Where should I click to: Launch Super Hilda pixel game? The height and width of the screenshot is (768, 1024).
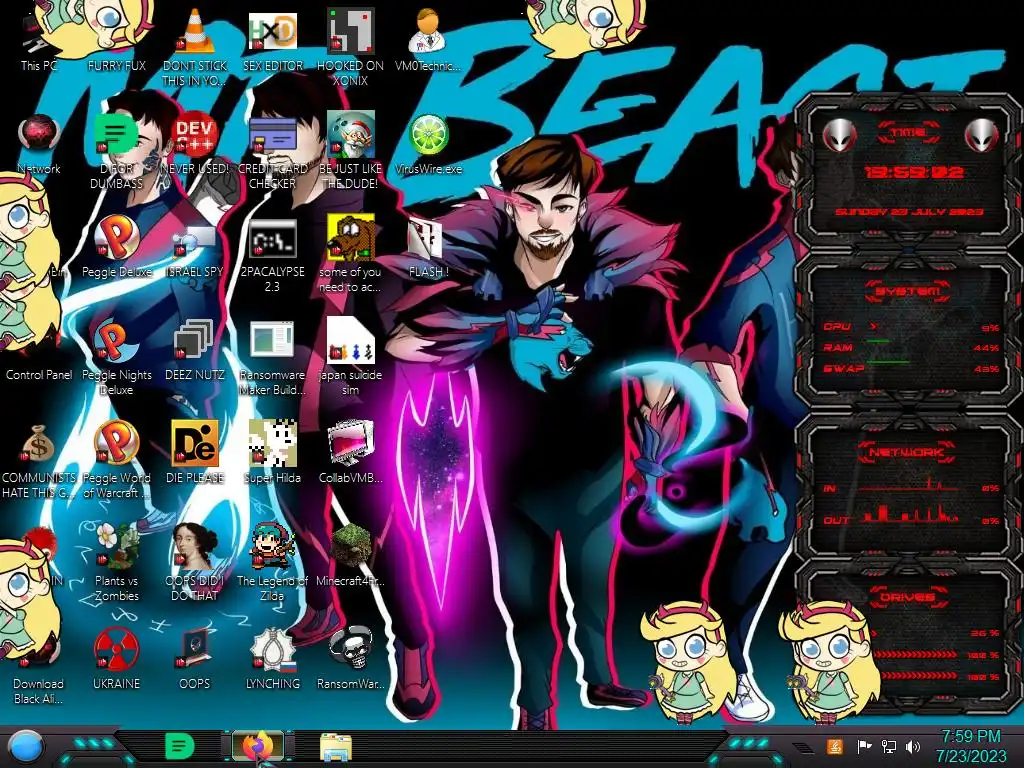272,443
